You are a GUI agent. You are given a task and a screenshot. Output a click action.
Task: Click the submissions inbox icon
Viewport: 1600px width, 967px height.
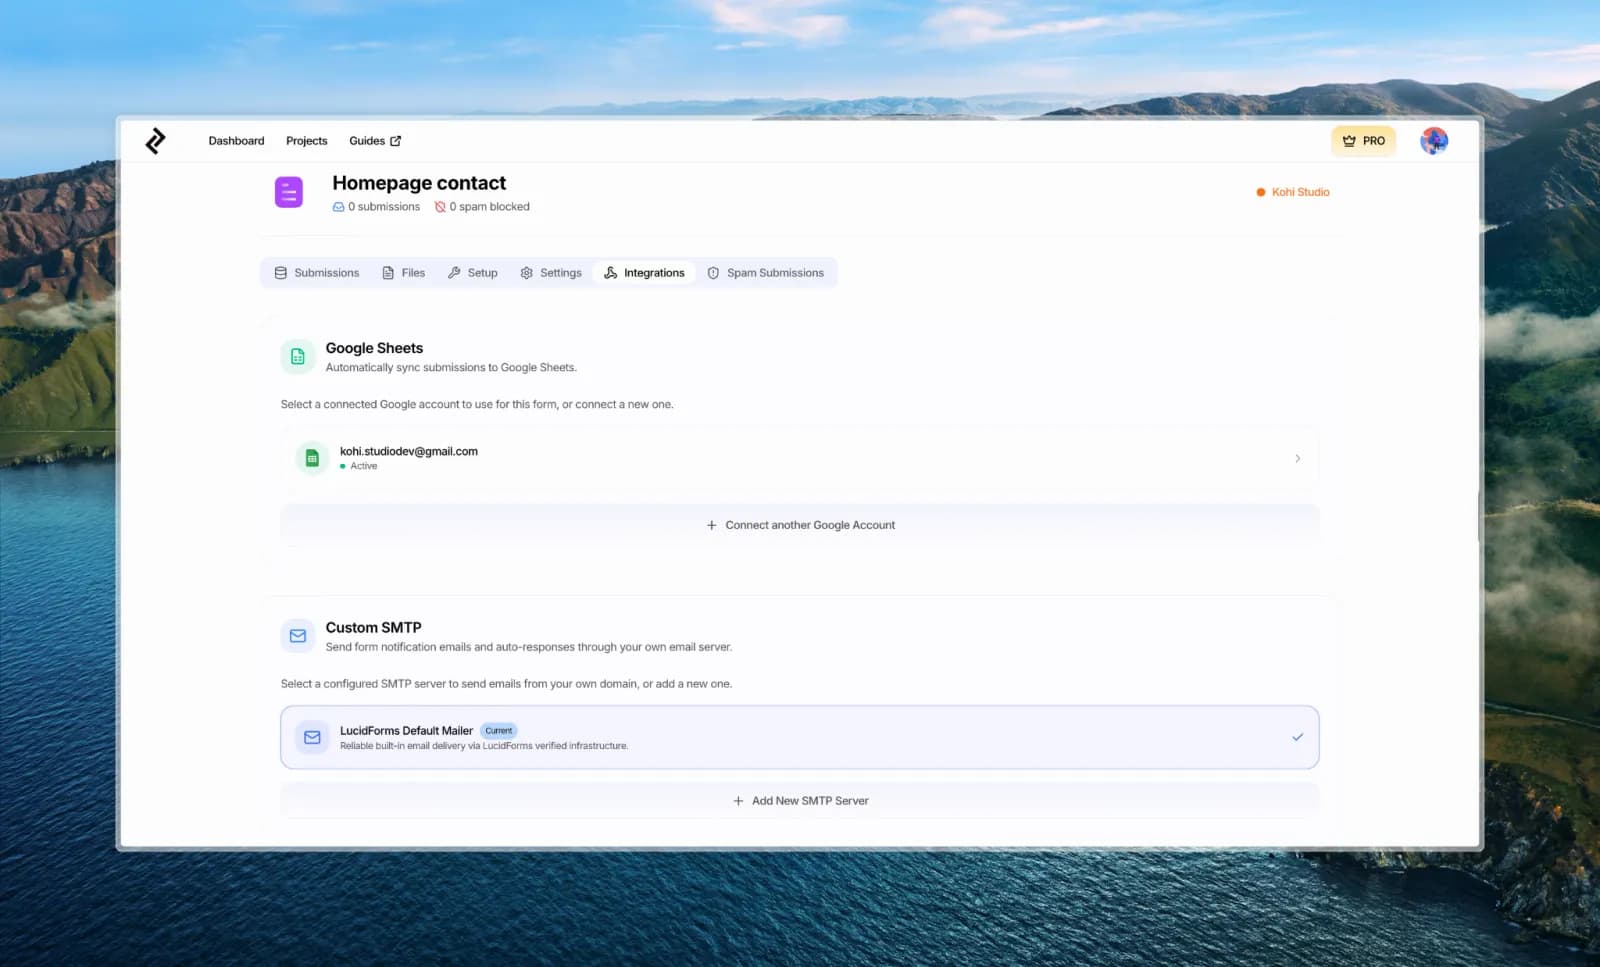point(338,207)
